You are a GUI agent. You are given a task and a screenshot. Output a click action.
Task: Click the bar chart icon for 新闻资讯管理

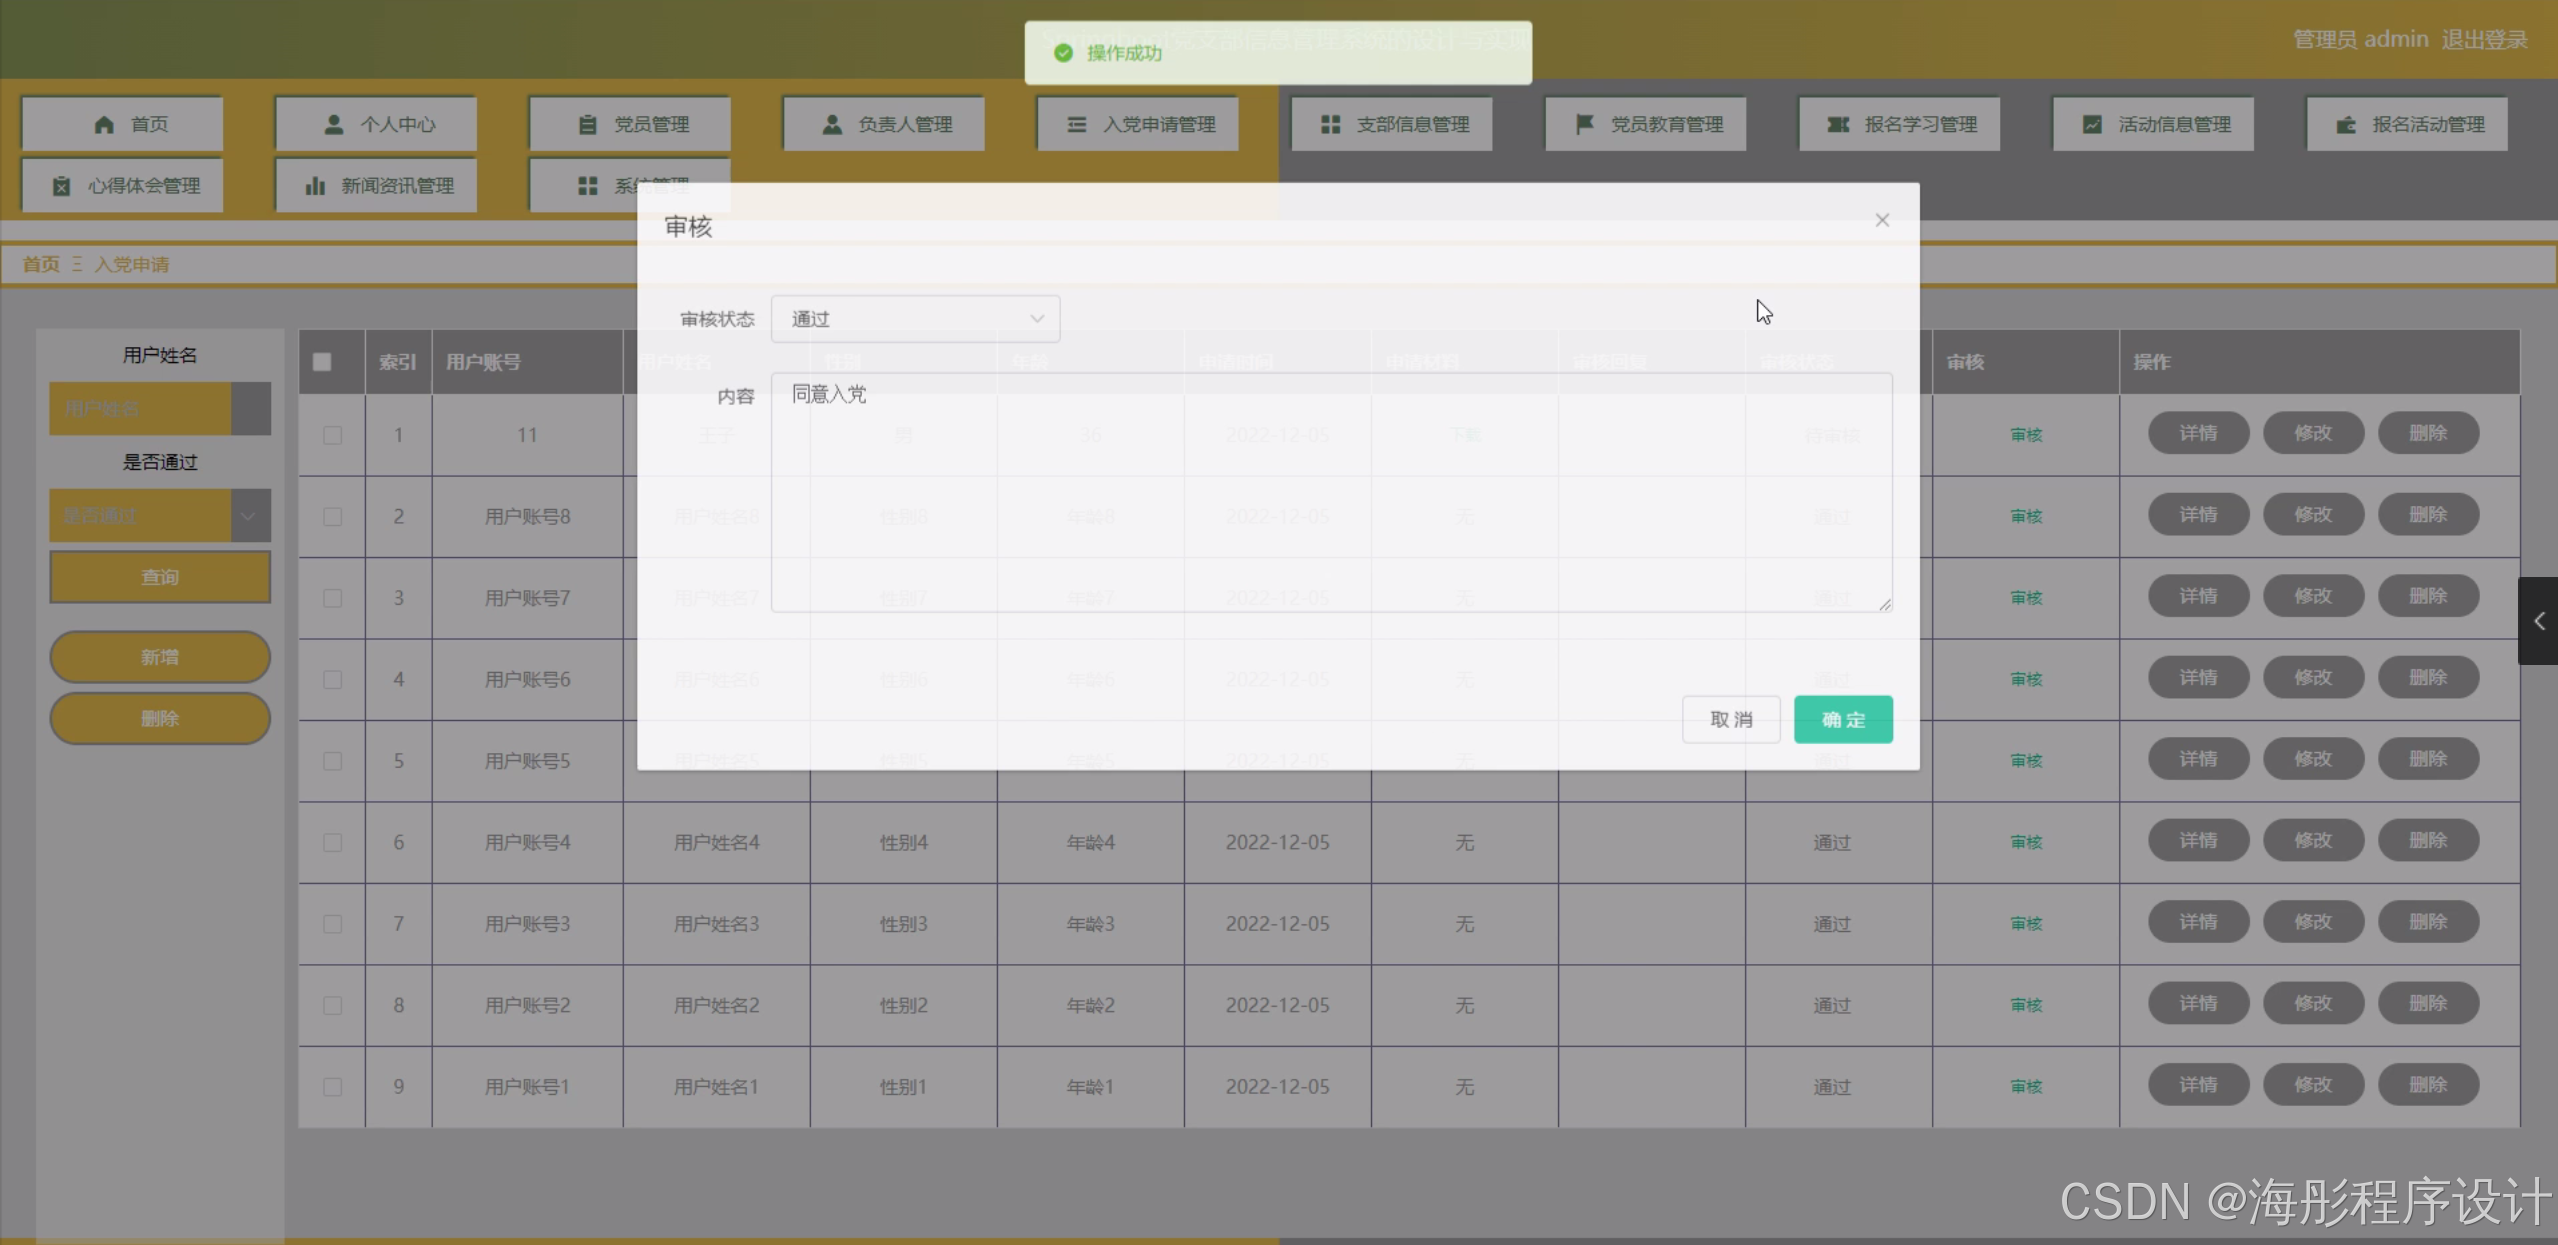click(315, 186)
